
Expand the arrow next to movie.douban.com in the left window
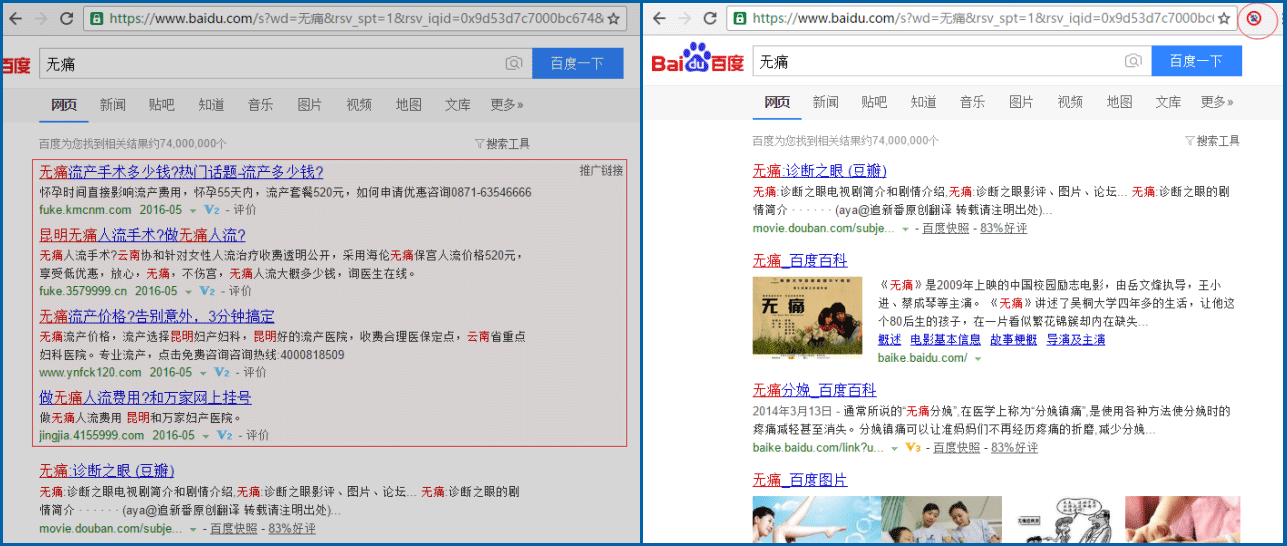(191, 528)
